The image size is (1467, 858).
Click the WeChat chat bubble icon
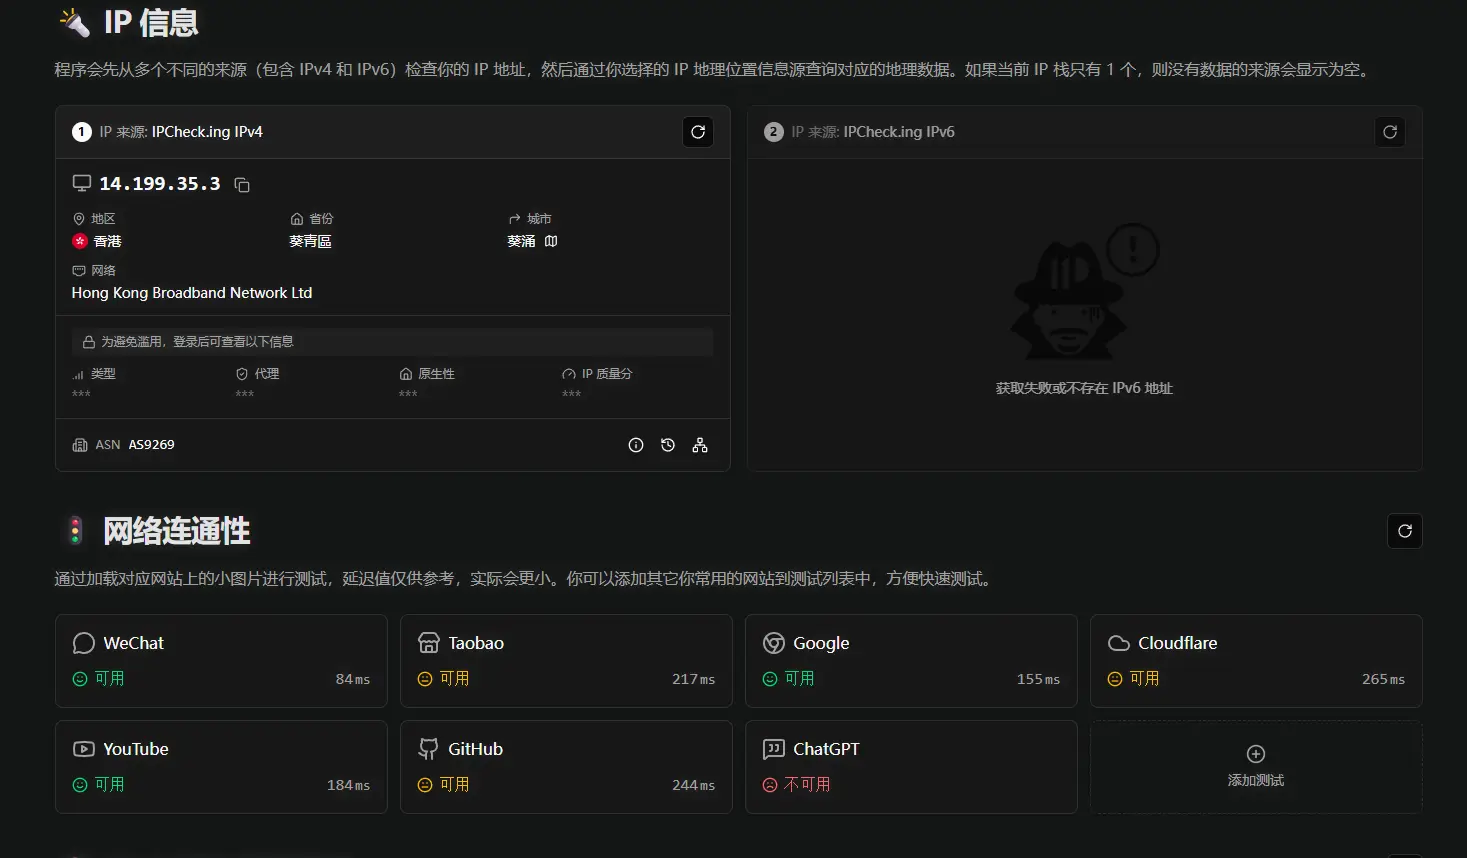pyautogui.click(x=84, y=643)
